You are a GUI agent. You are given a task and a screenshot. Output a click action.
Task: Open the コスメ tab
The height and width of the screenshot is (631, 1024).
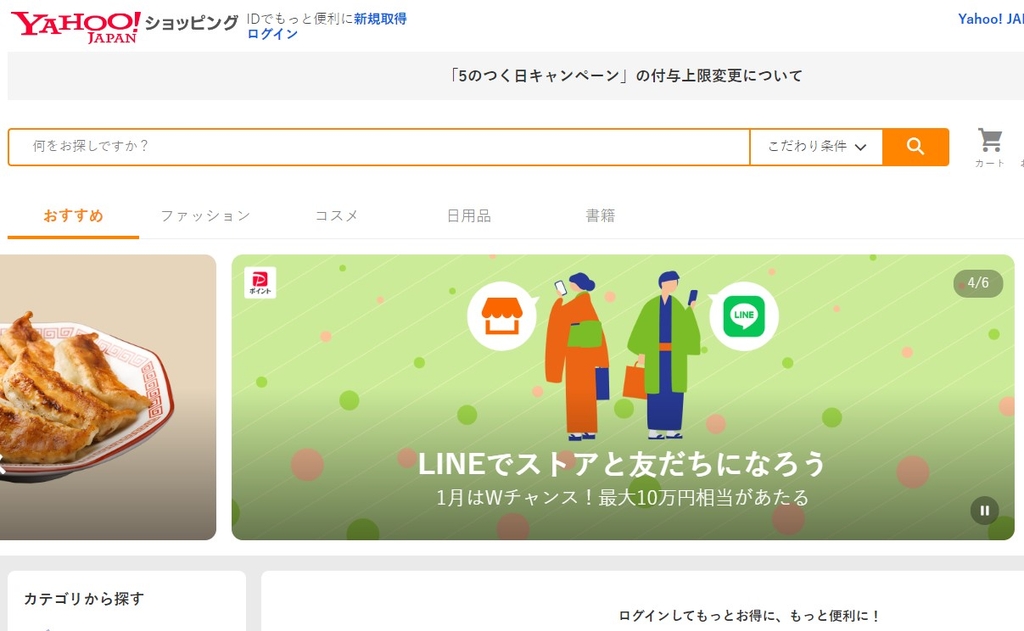click(x=336, y=216)
